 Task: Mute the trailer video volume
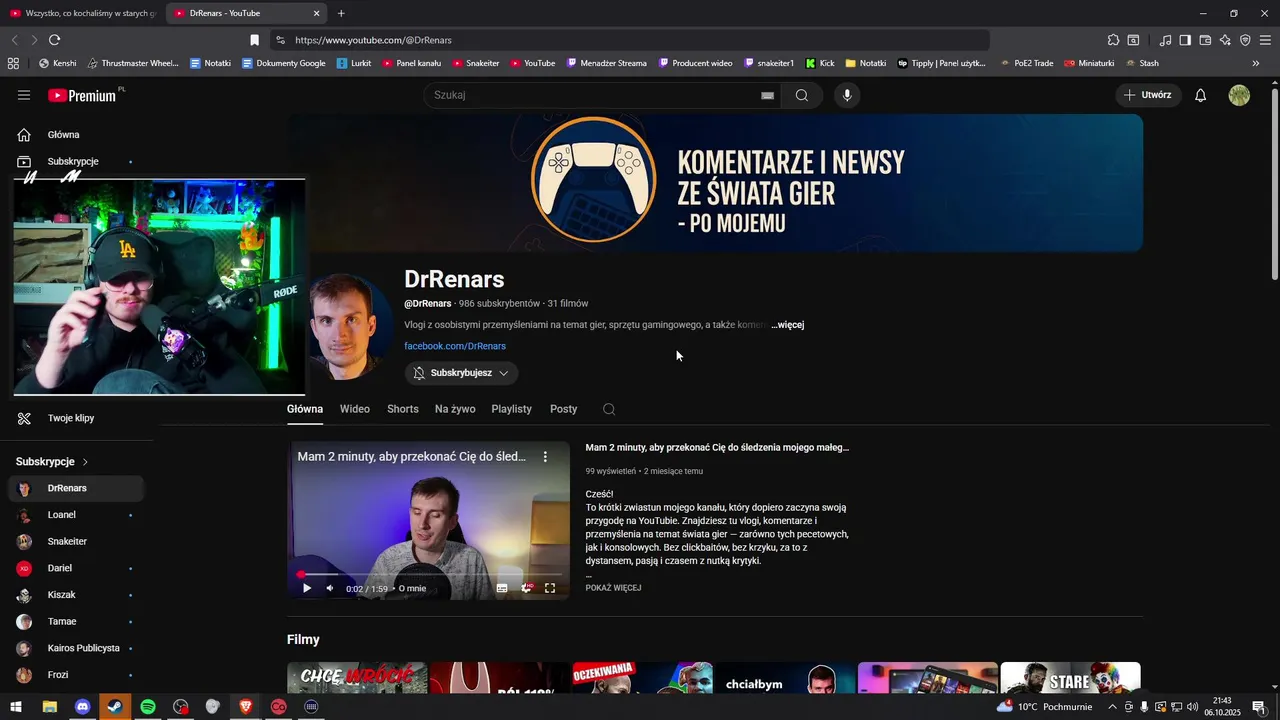click(x=330, y=588)
